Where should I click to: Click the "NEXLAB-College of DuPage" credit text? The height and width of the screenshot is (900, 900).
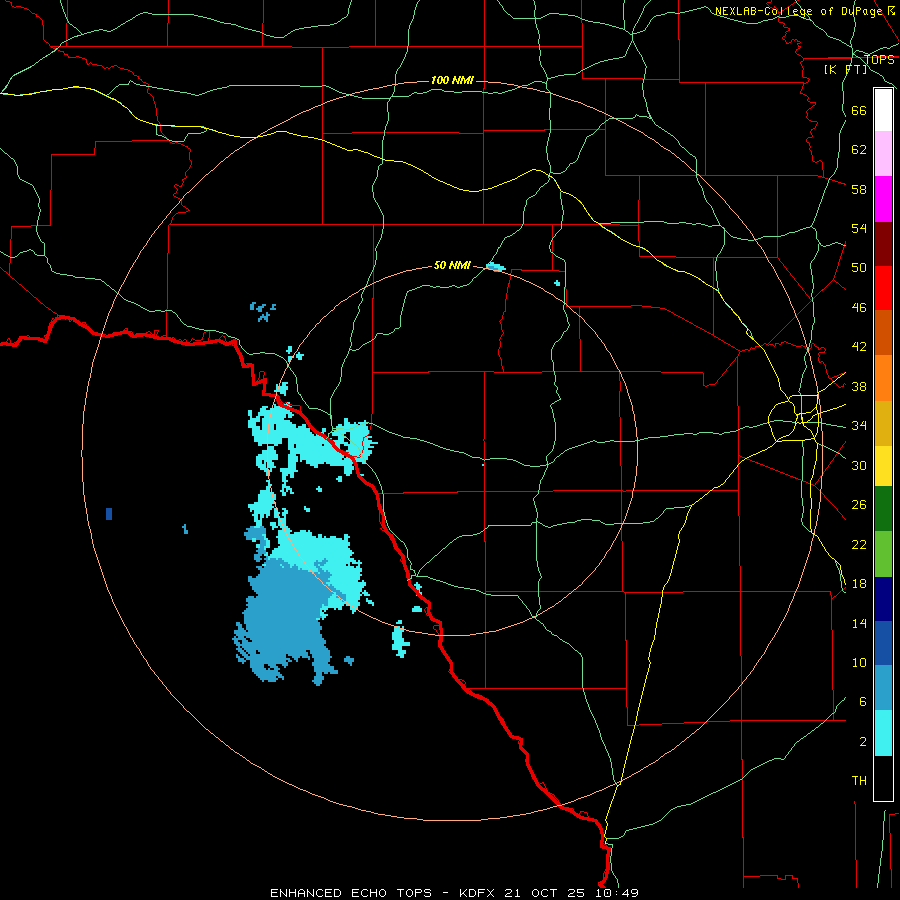(800, 11)
